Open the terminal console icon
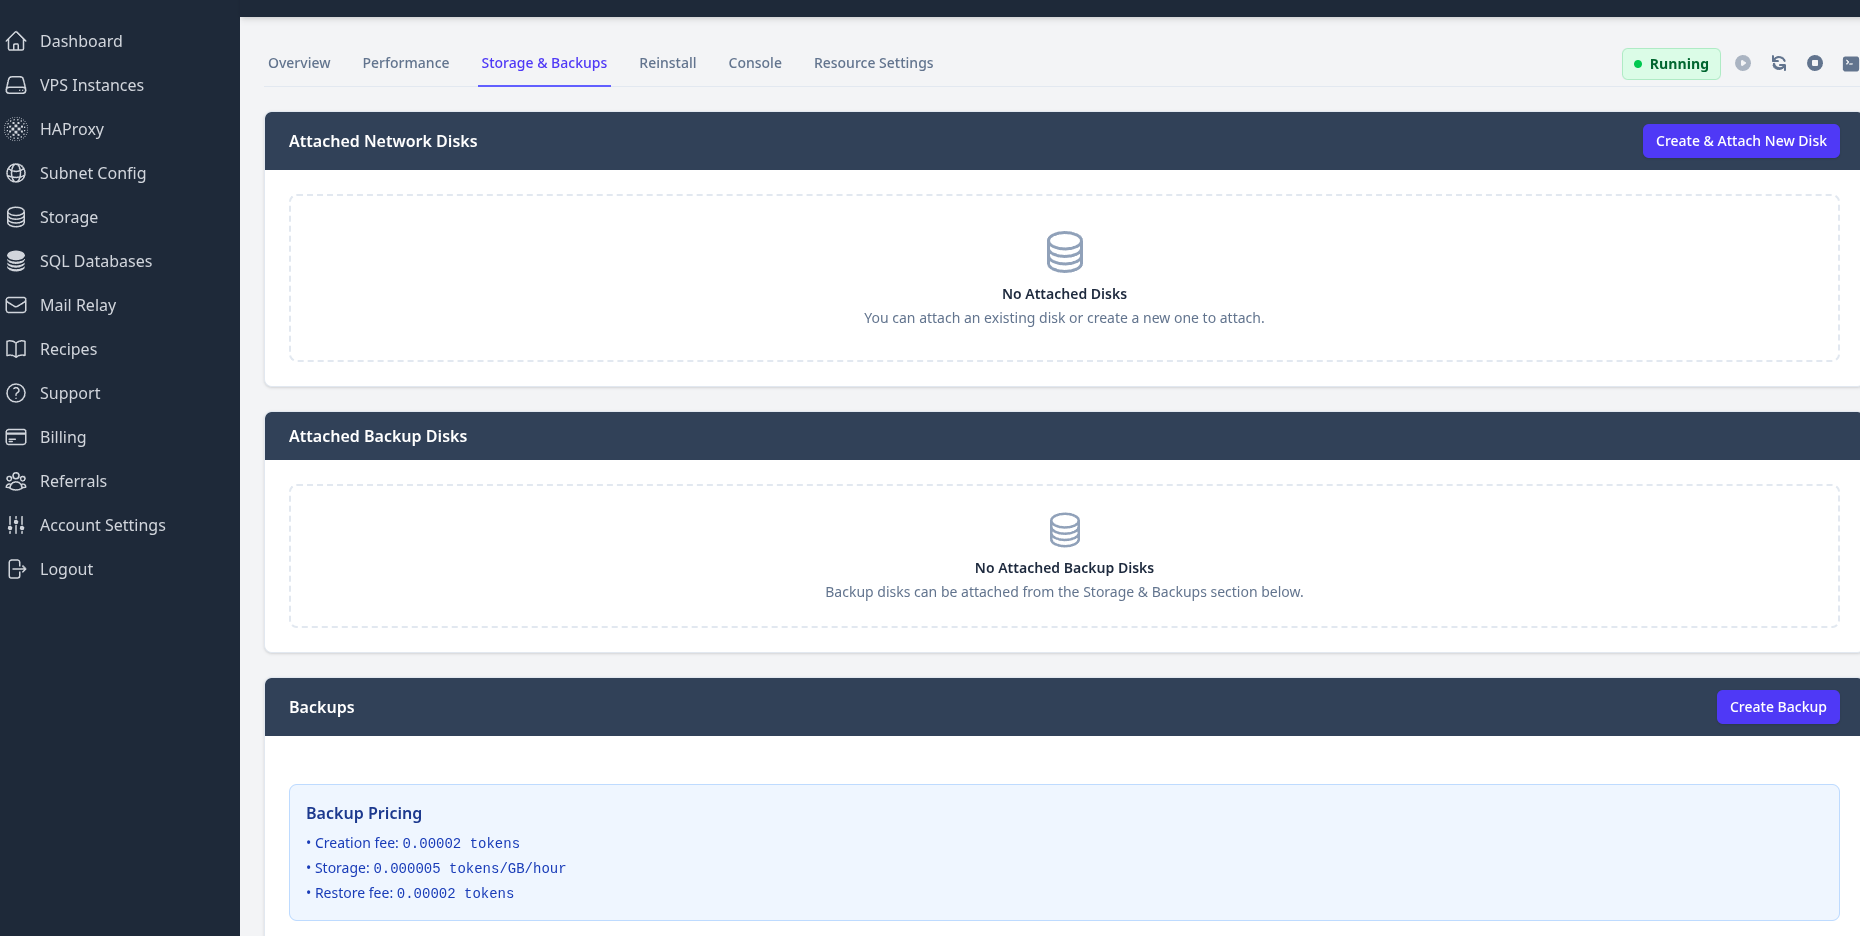The image size is (1860, 936). coord(1850,63)
